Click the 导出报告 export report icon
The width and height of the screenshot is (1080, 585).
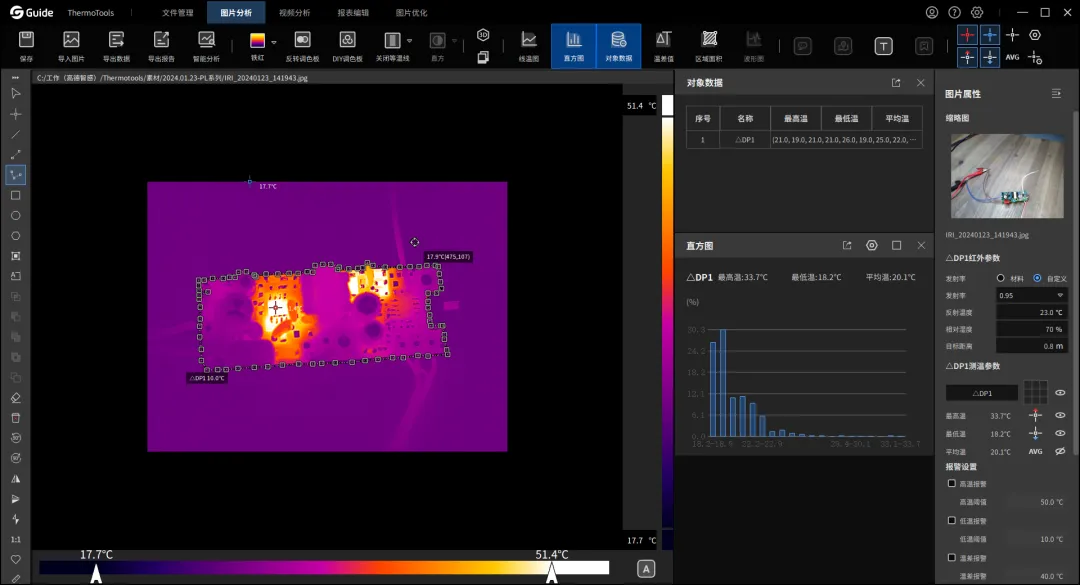[x=161, y=45]
